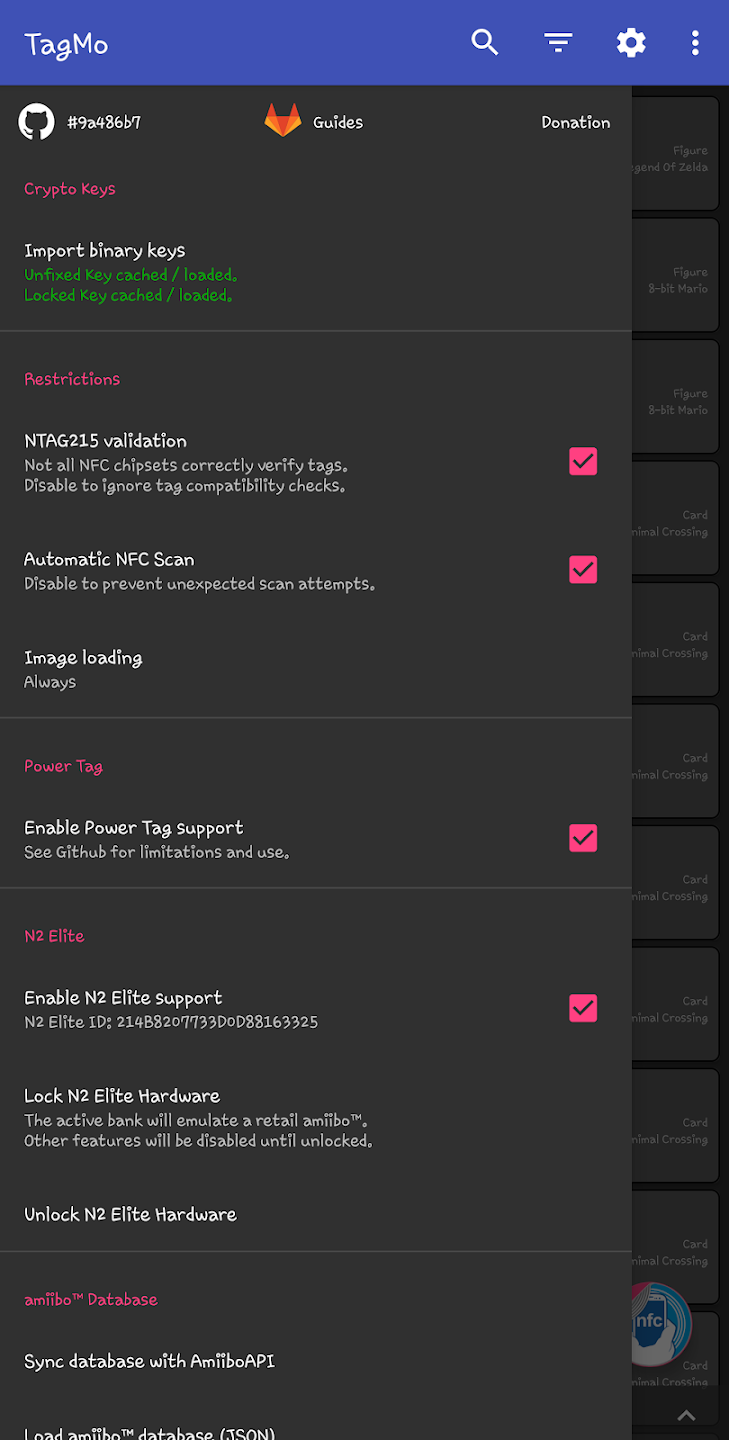Open the Donation link
729x1440 pixels.
(575, 122)
